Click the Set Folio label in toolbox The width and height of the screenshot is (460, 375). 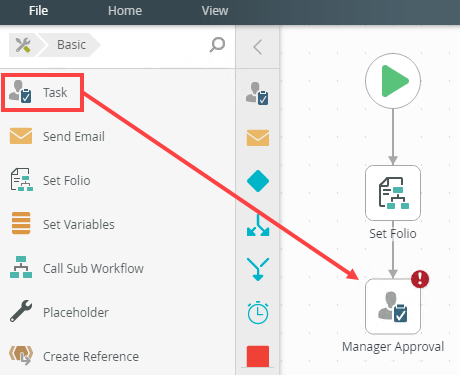67,181
